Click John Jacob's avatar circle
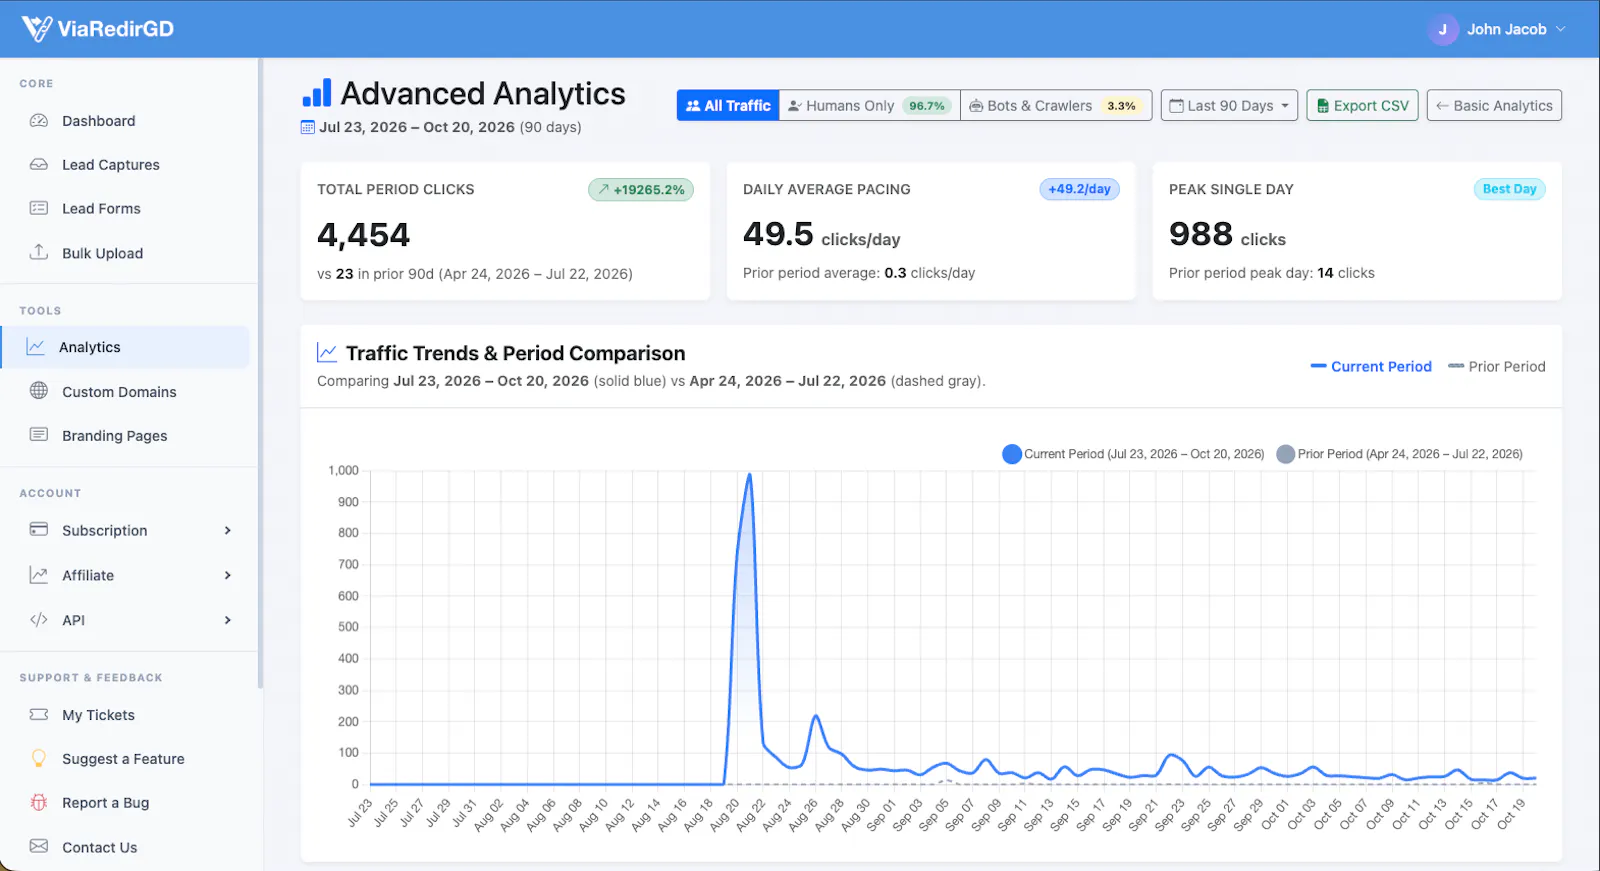 tap(1442, 29)
